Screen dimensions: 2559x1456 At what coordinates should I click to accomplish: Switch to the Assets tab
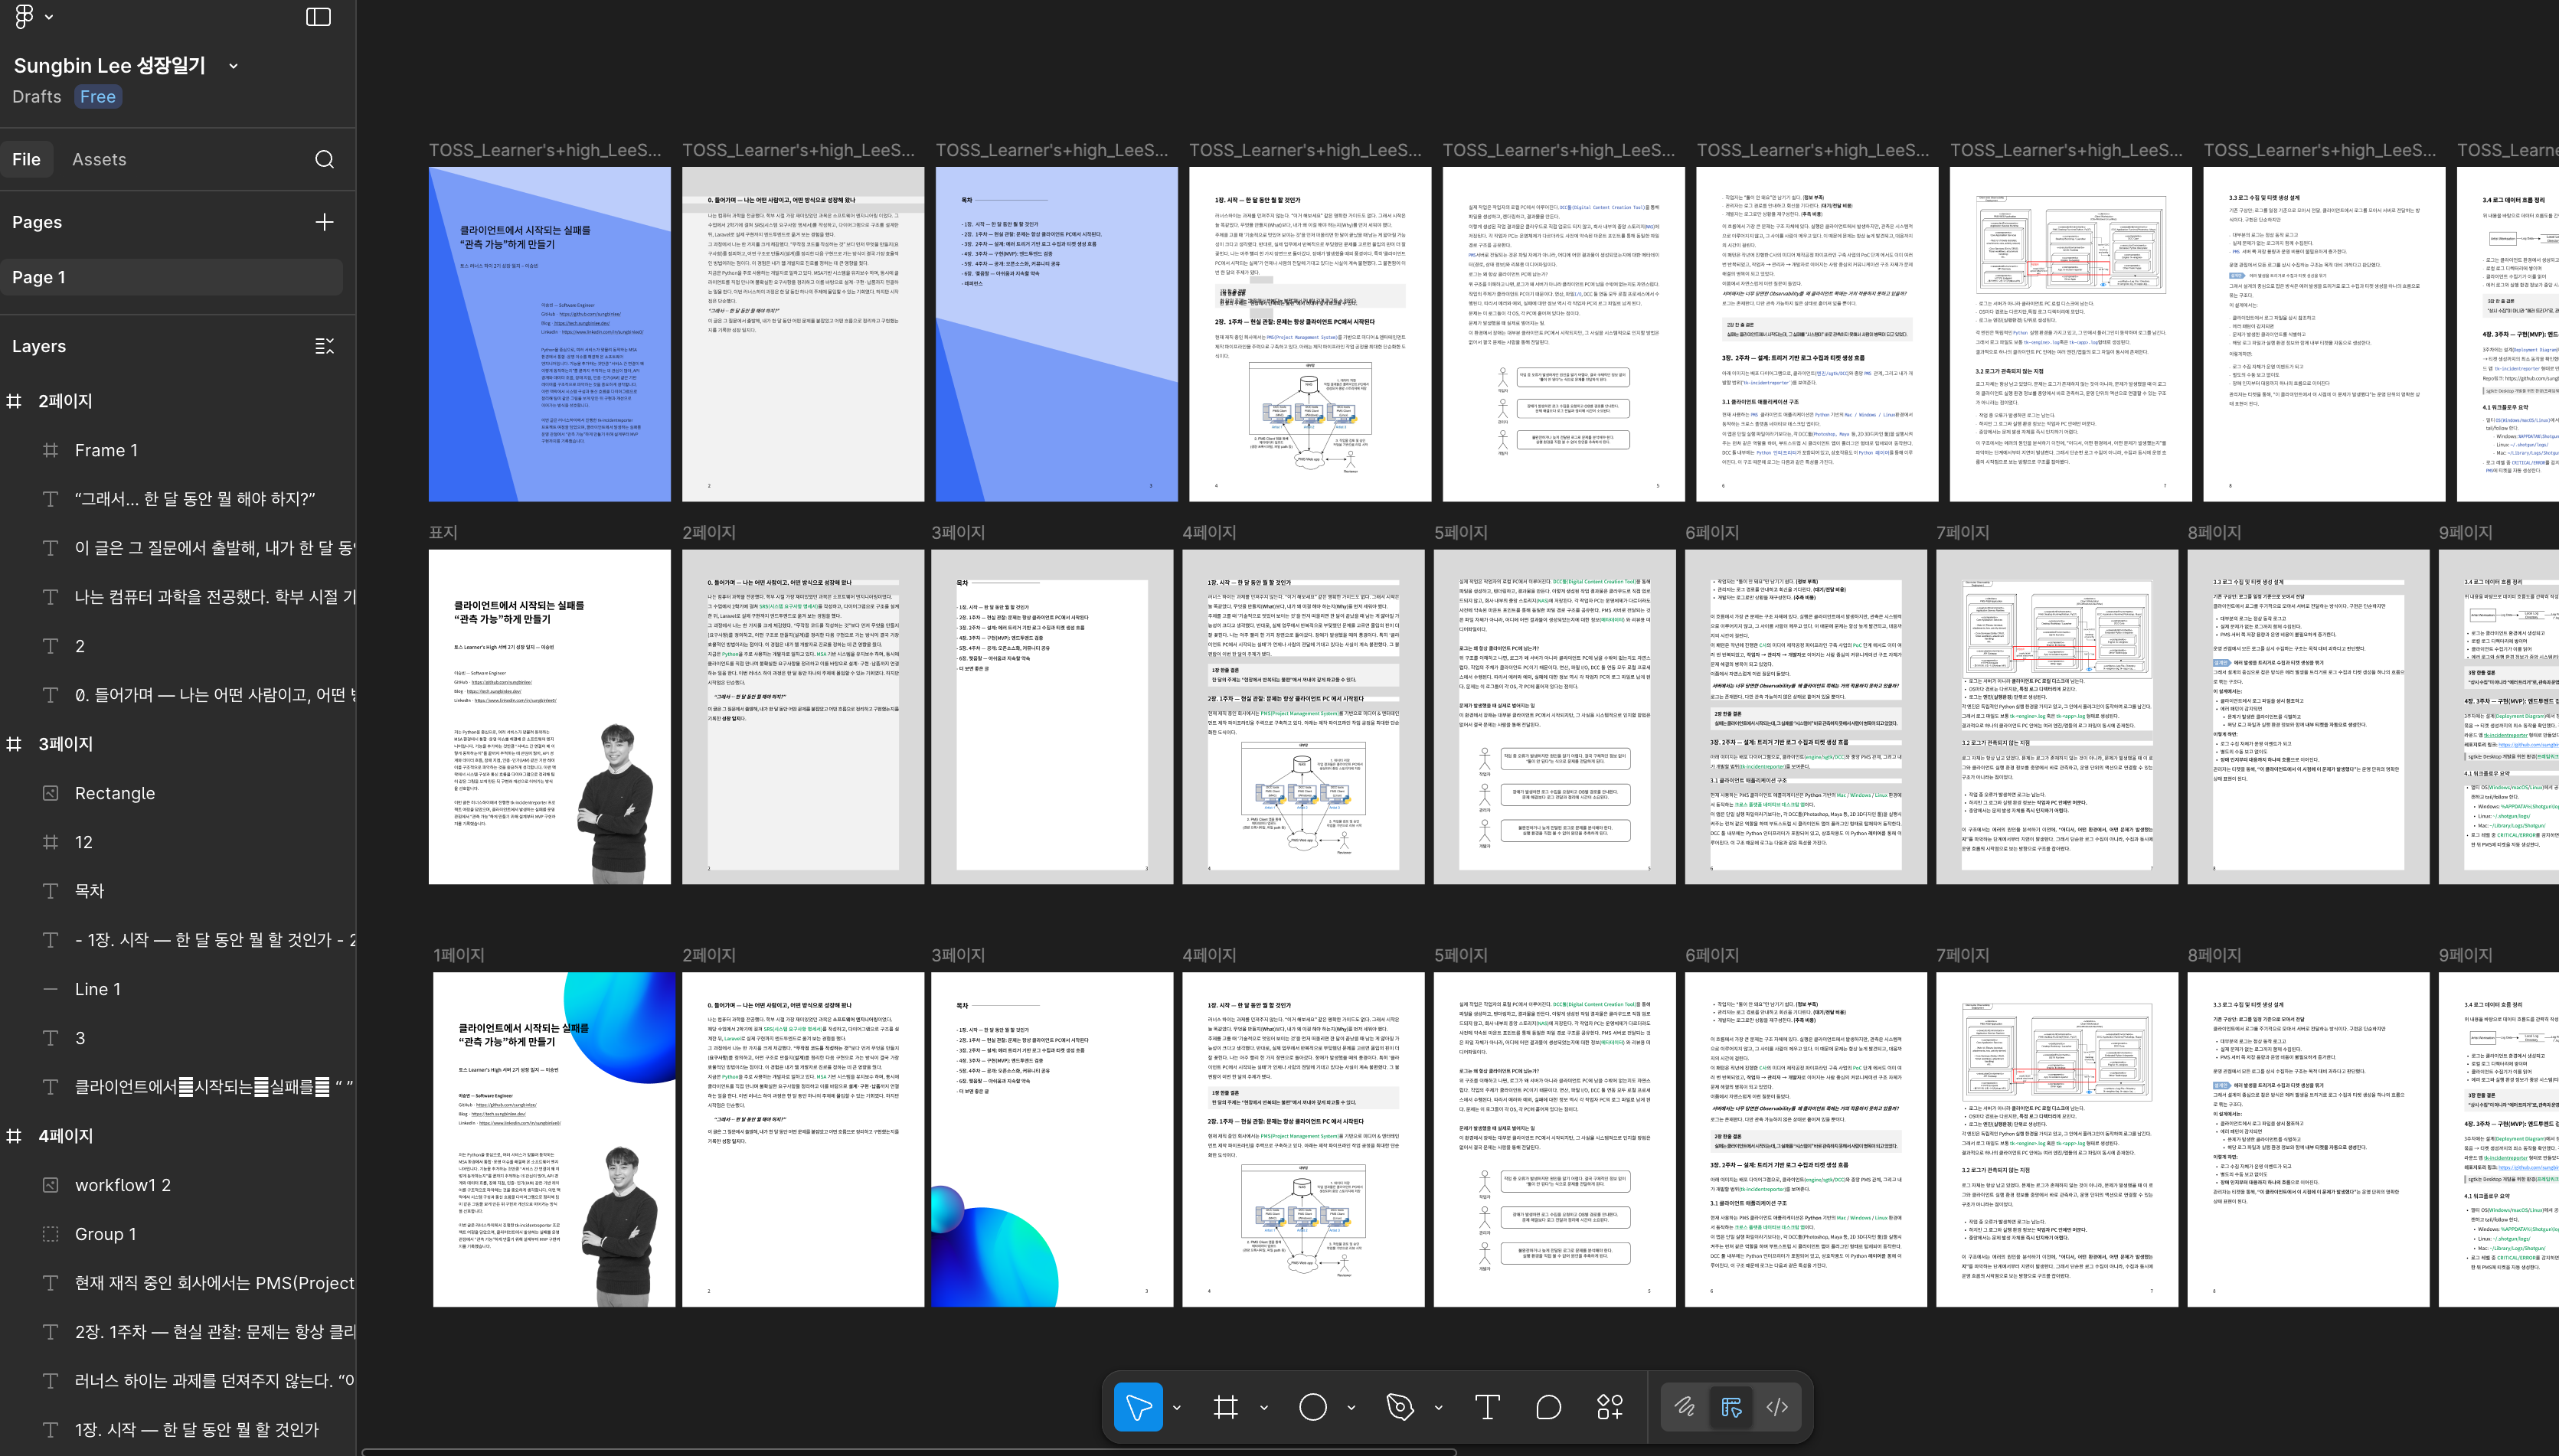99,159
